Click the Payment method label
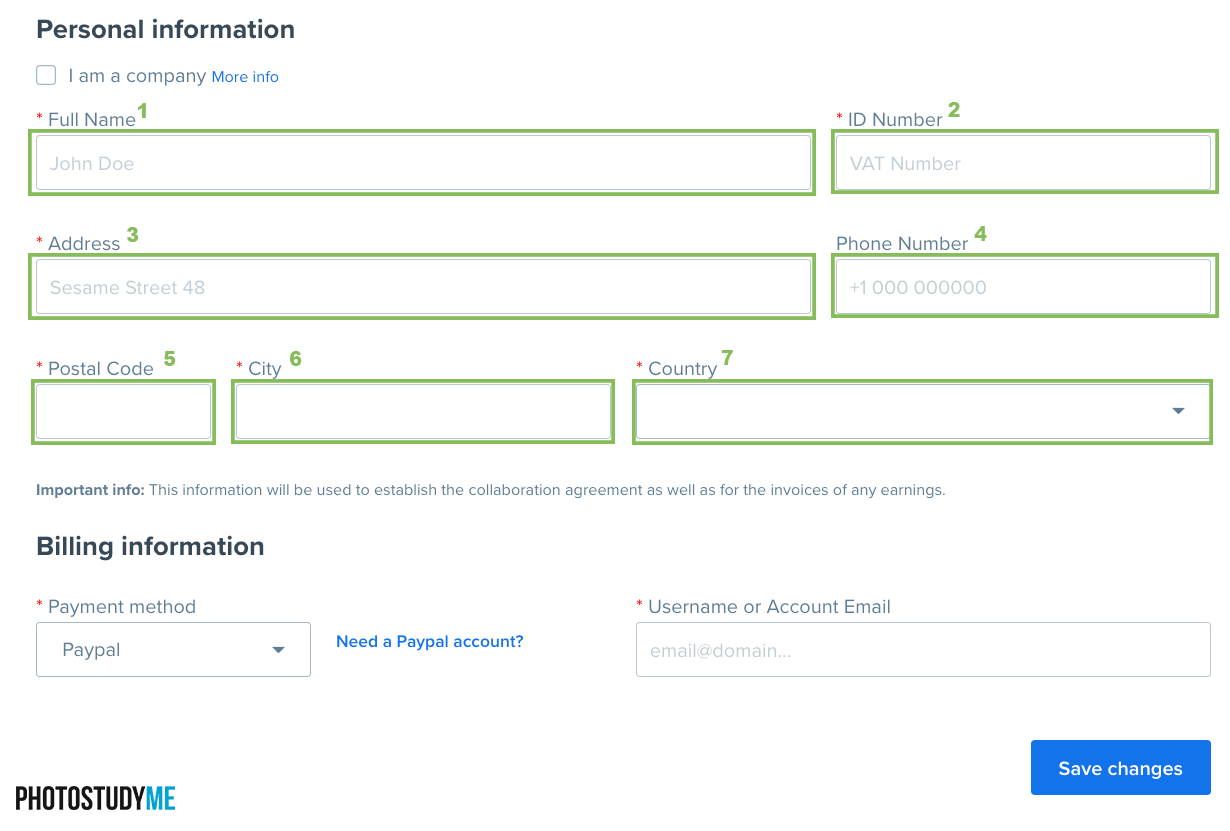 click(x=122, y=607)
